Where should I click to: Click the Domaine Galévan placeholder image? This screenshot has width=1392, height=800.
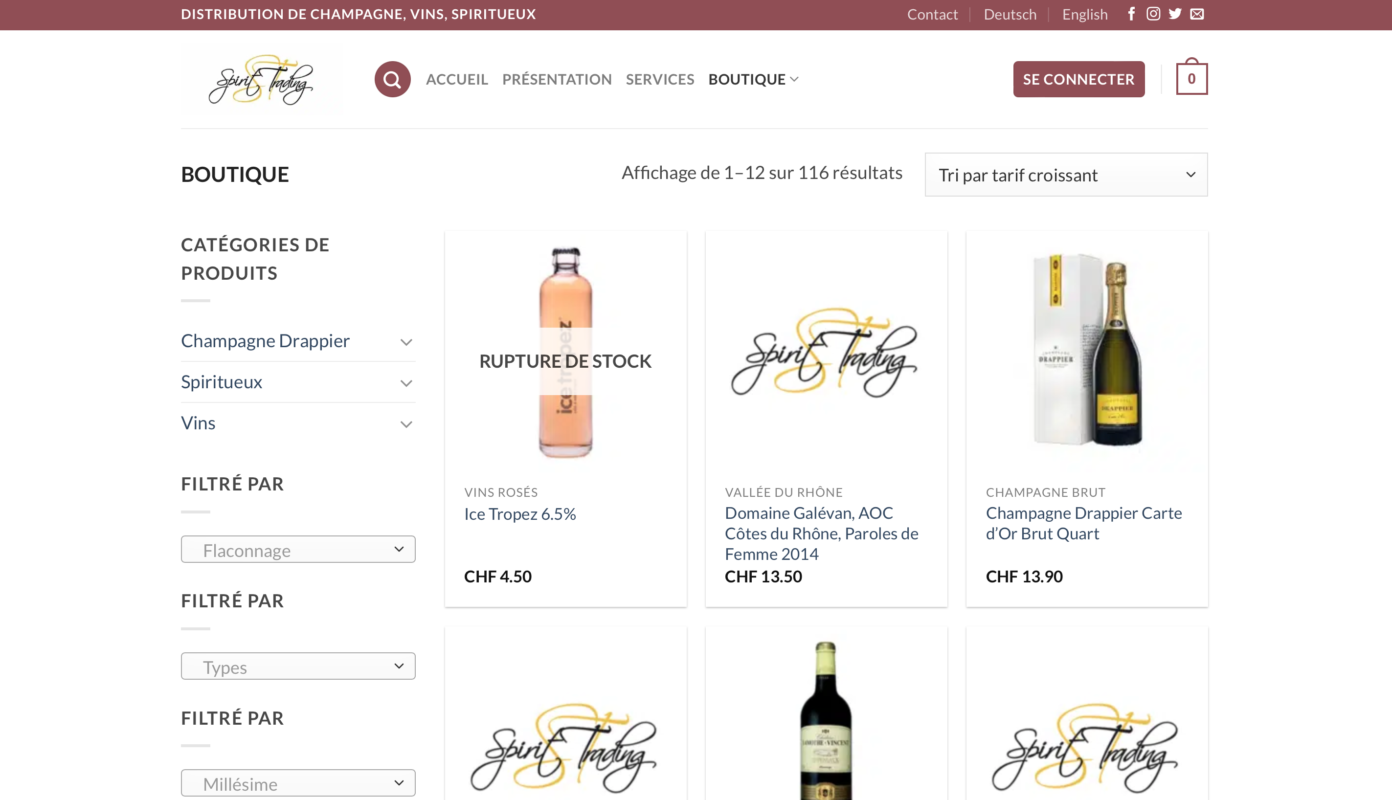826,352
